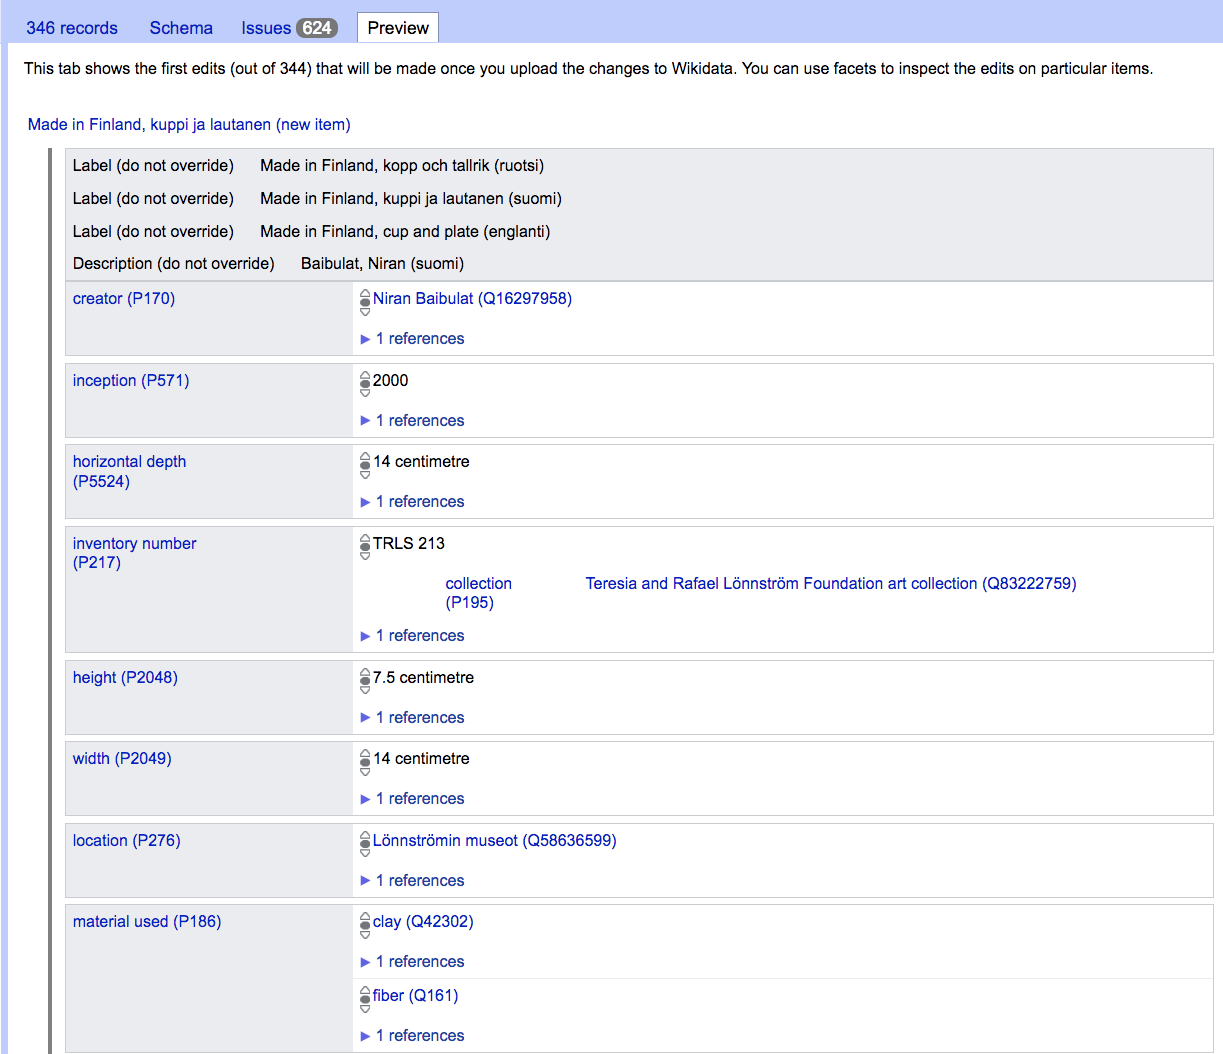Click rank icon beside horizontal depth 14 centimetre
The width and height of the screenshot is (1223, 1054).
[x=365, y=466]
